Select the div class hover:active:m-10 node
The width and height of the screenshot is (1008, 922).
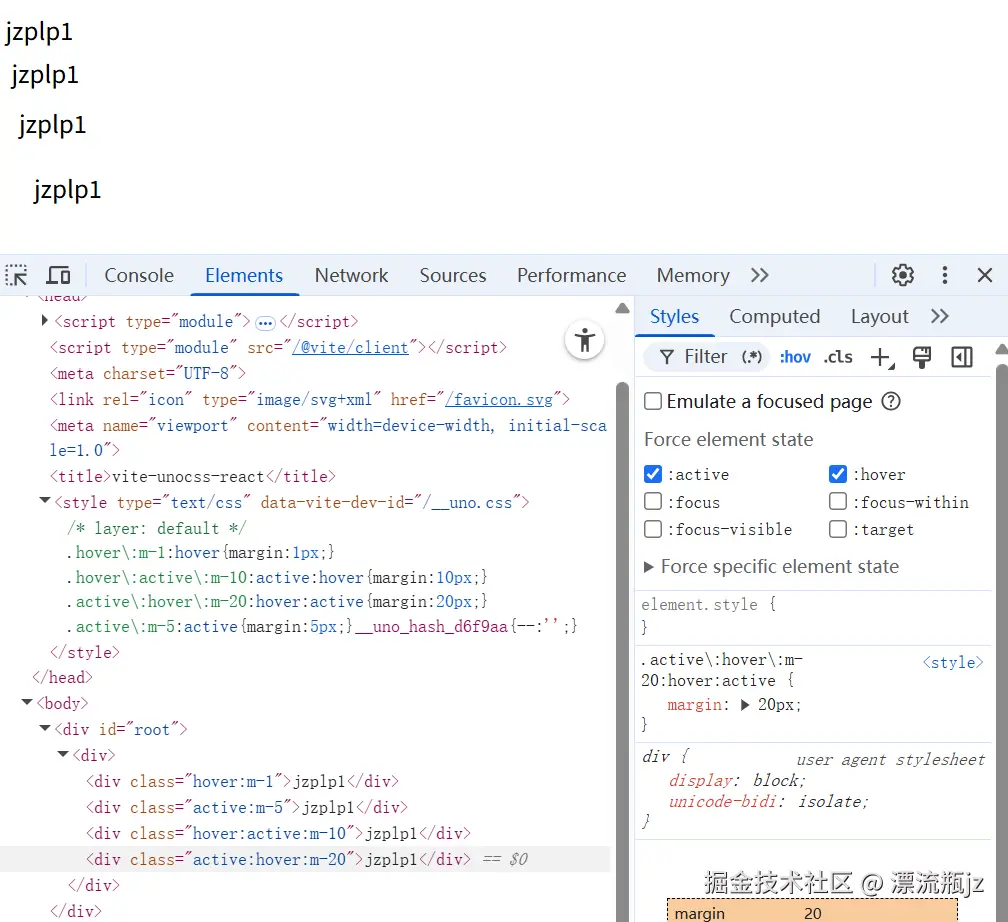pyautogui.click(x=278, y=833)
